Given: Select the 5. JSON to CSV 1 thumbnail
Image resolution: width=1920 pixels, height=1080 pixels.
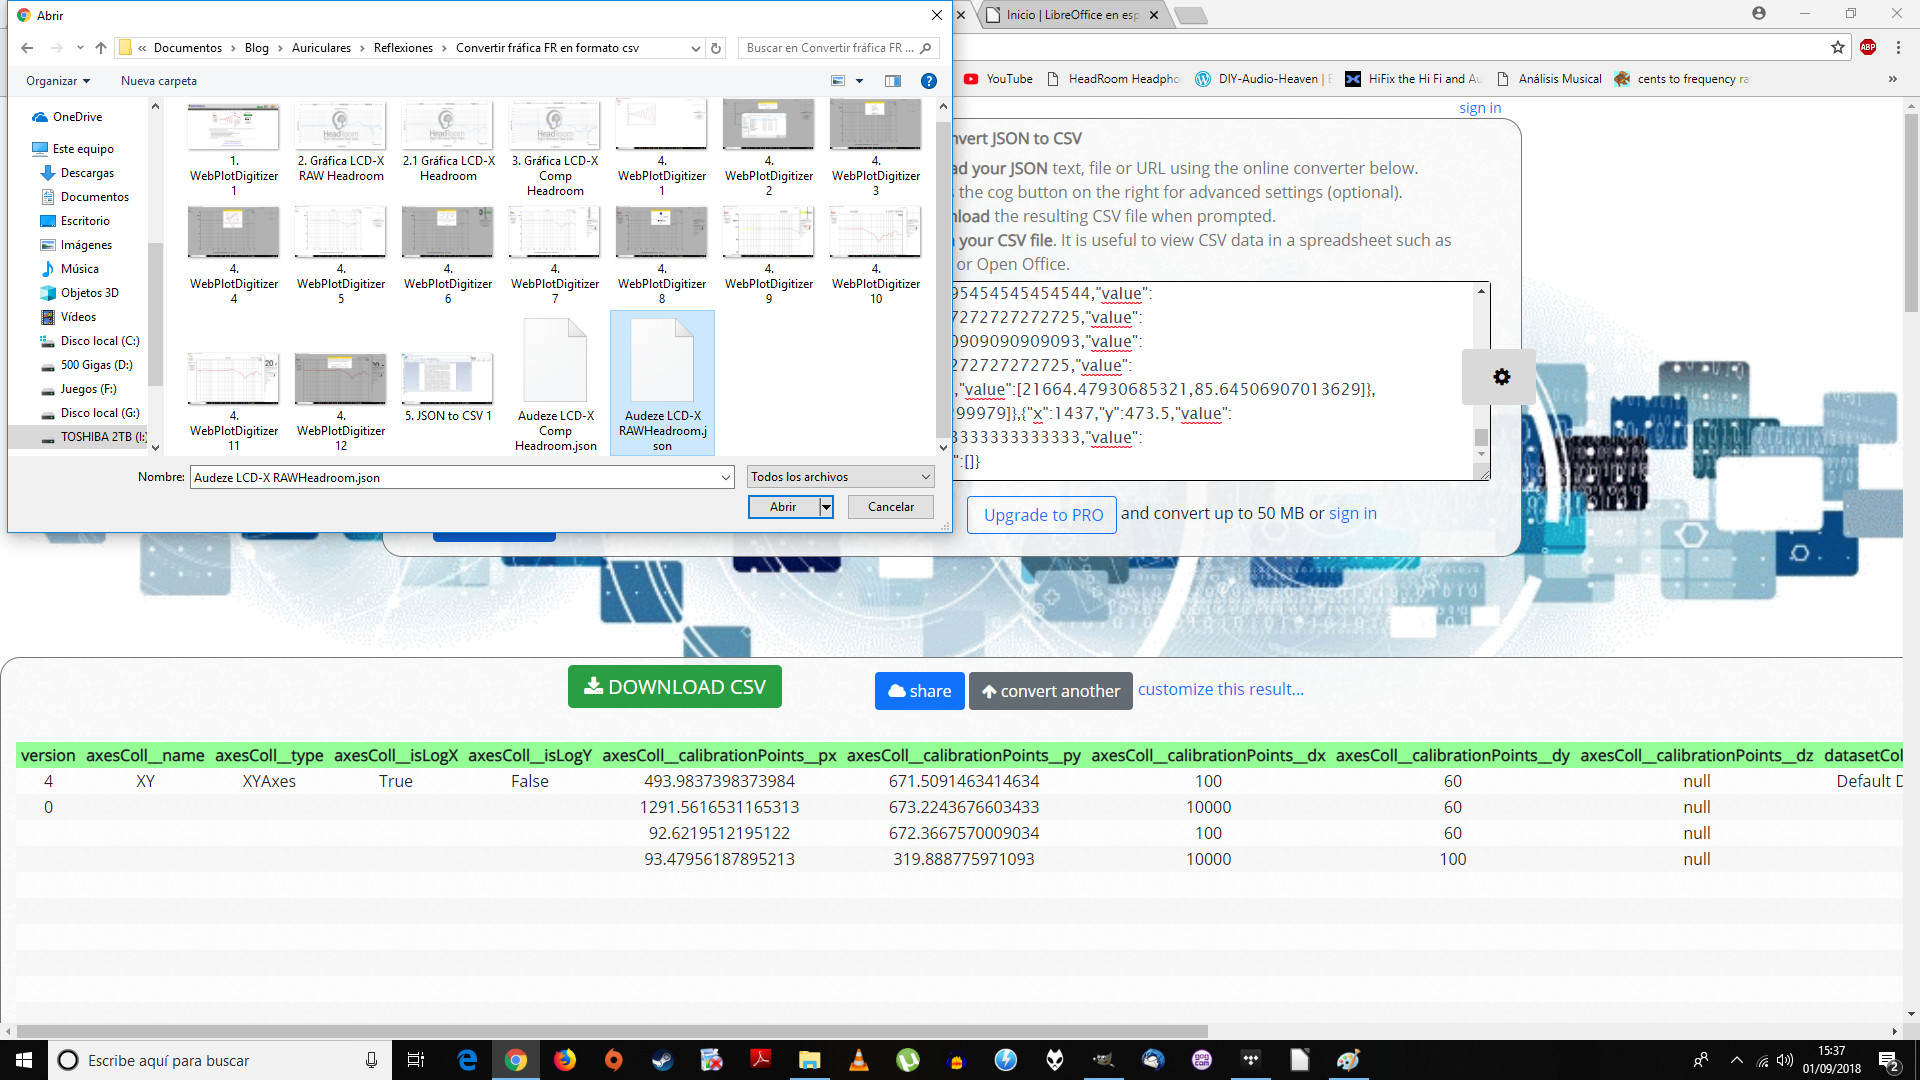Looking at the screenshot, I should [x=448, y=385].
